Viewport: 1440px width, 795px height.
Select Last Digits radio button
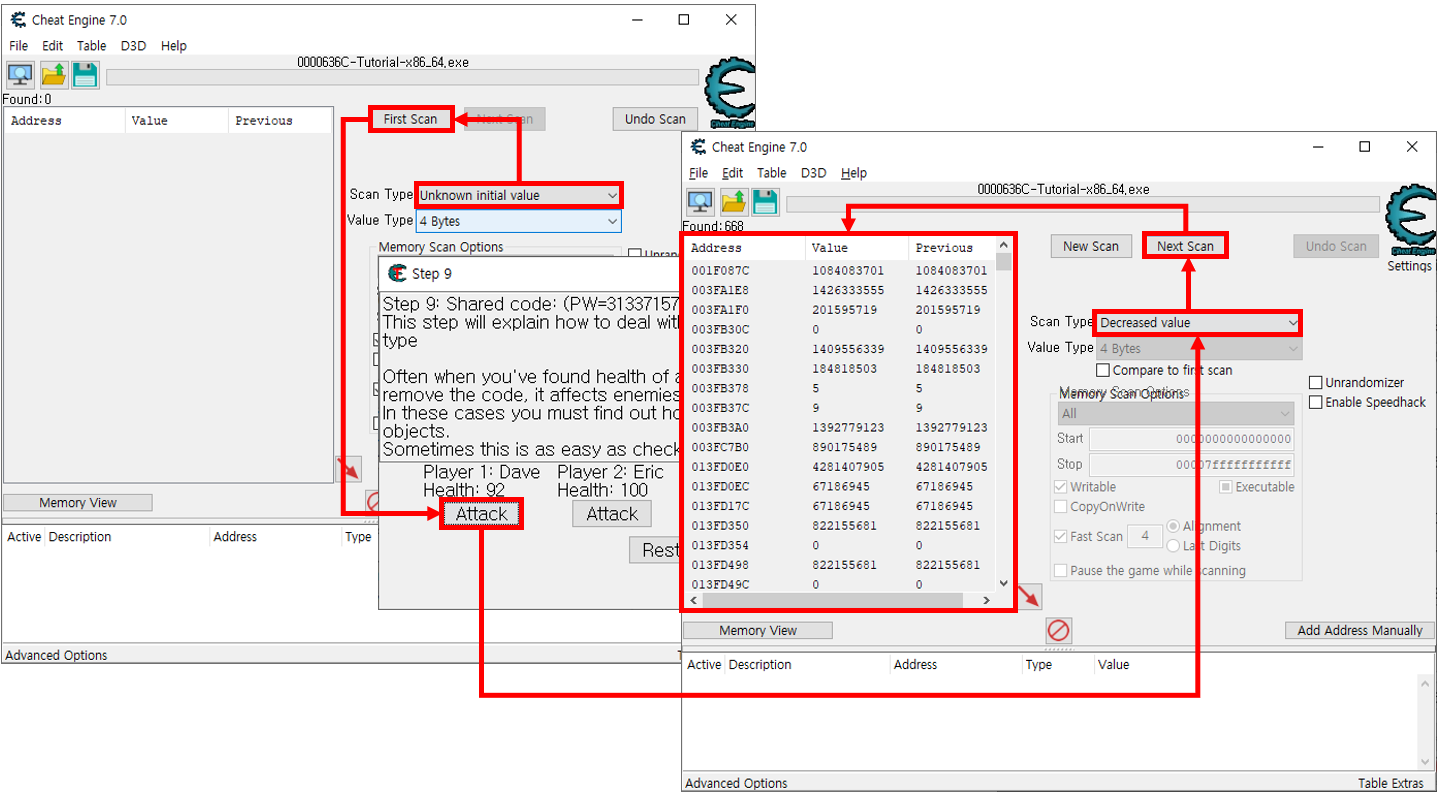point(1173,546)
